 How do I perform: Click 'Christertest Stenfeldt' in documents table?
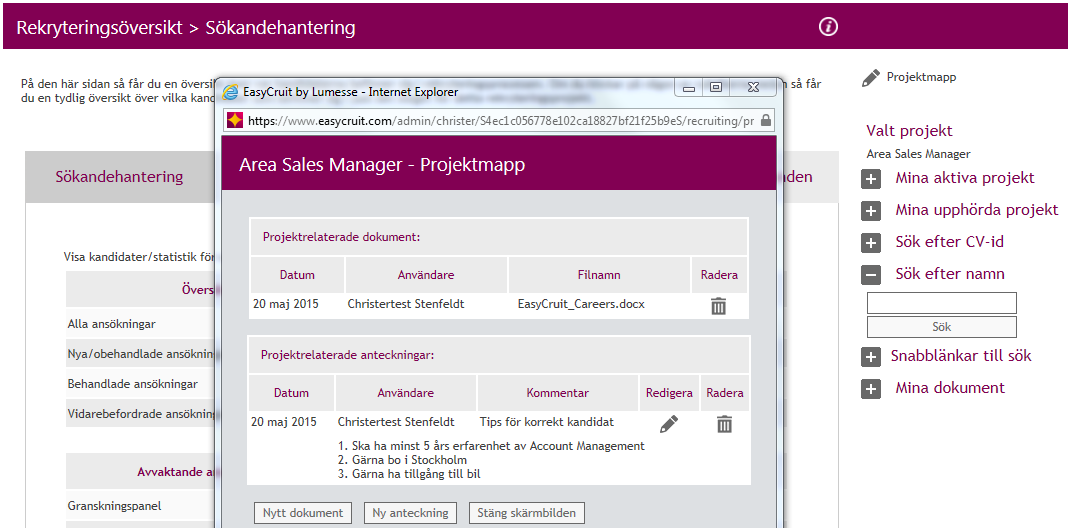406,304
